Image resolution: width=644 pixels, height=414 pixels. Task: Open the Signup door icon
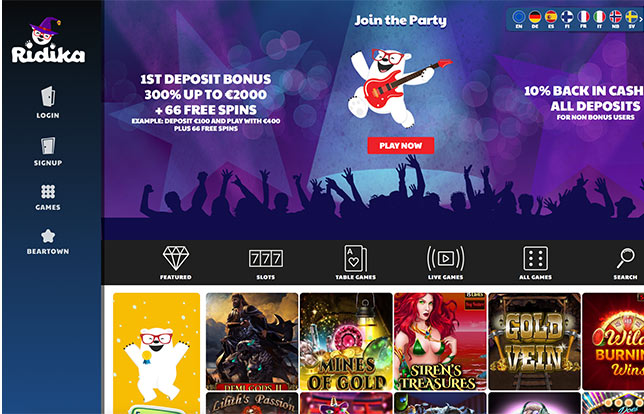[48, 146]
